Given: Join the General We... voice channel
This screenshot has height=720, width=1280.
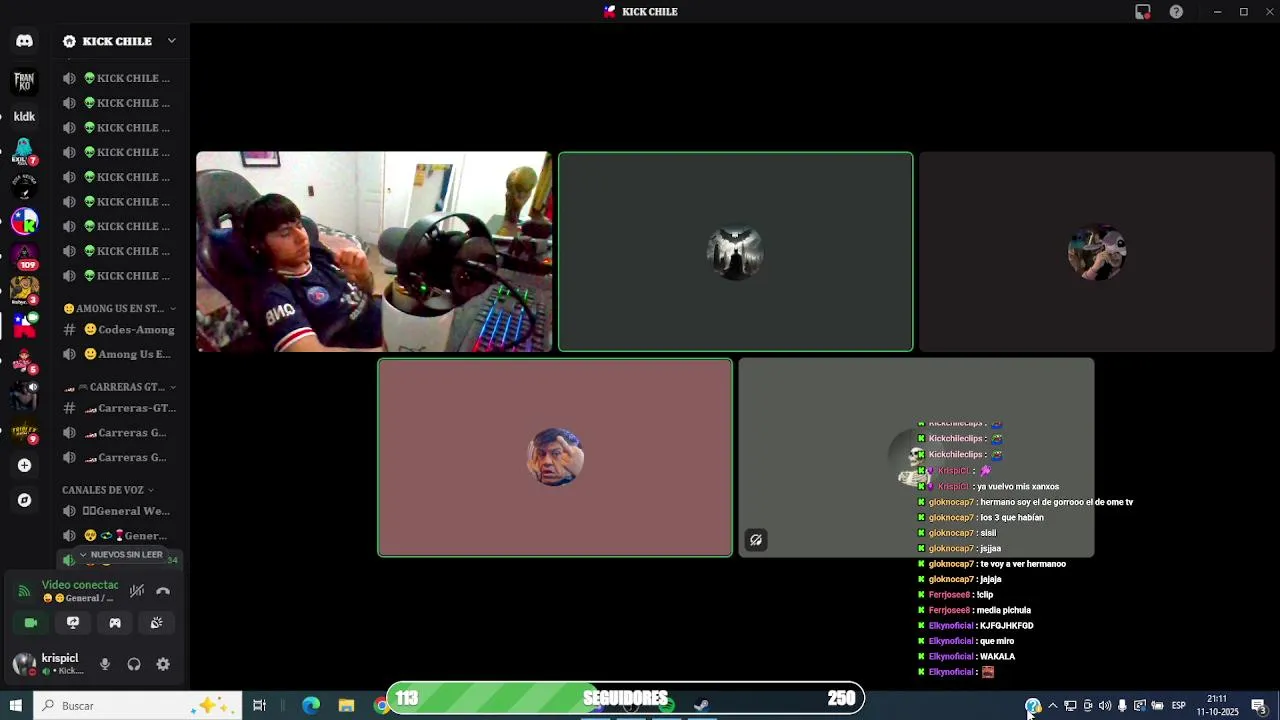Looking at the screenshot, I should pos(120,511).
